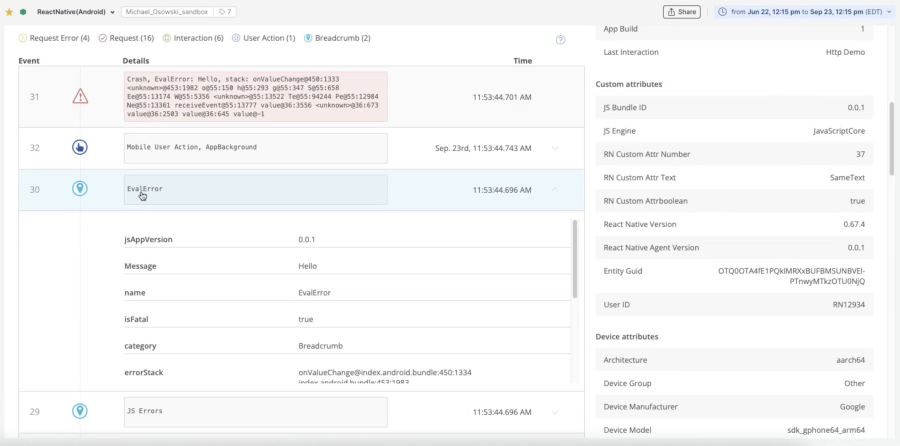900x446 pixels.
Task: Click the breadcrumb pin icon for event 29
Action: pos(80,411)
